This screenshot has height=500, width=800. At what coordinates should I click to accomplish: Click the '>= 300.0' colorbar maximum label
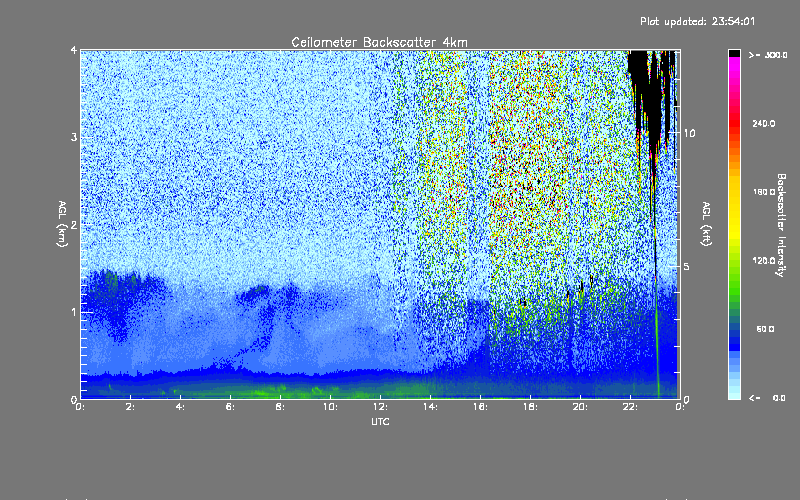(x=768, y=55)
